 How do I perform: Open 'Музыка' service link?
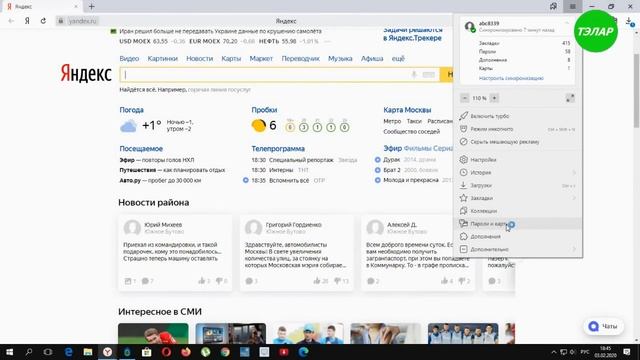coord(340,58)
